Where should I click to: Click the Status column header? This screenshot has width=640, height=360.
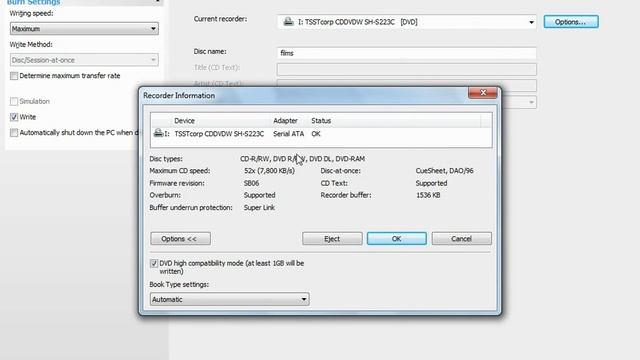point(321,121)
